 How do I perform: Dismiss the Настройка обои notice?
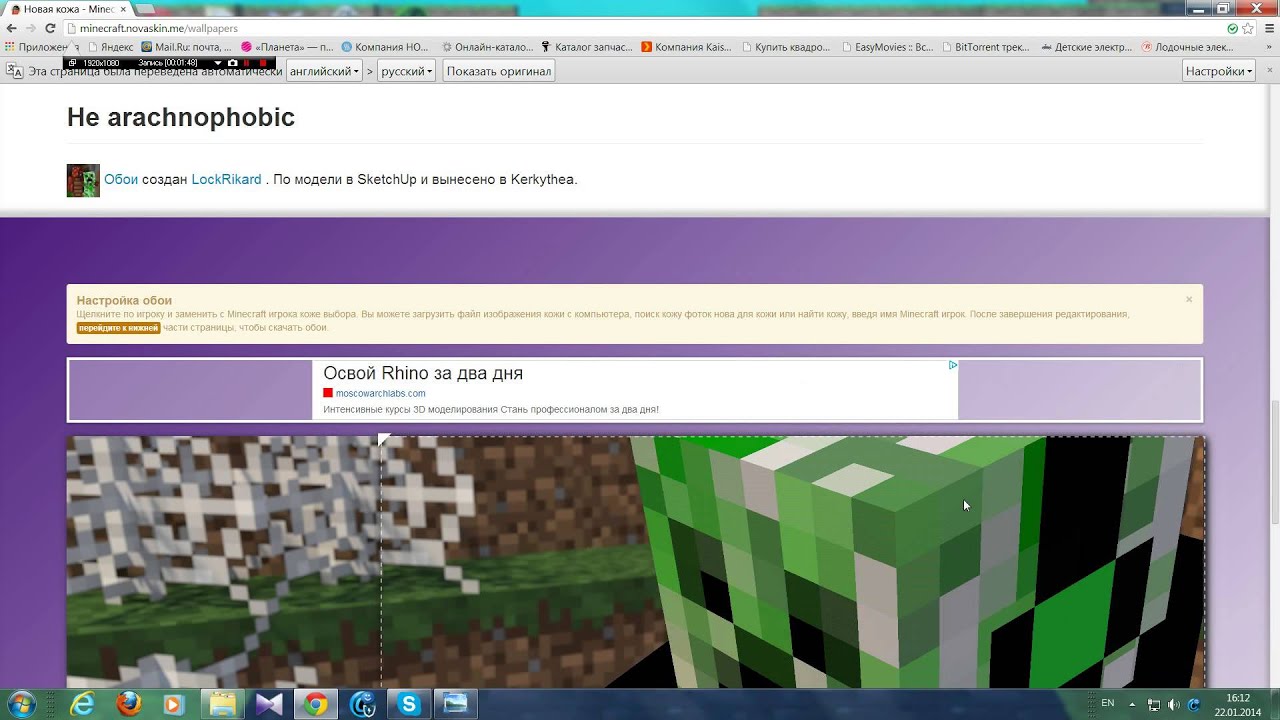pyautogui.click(x=1189, y=299)
